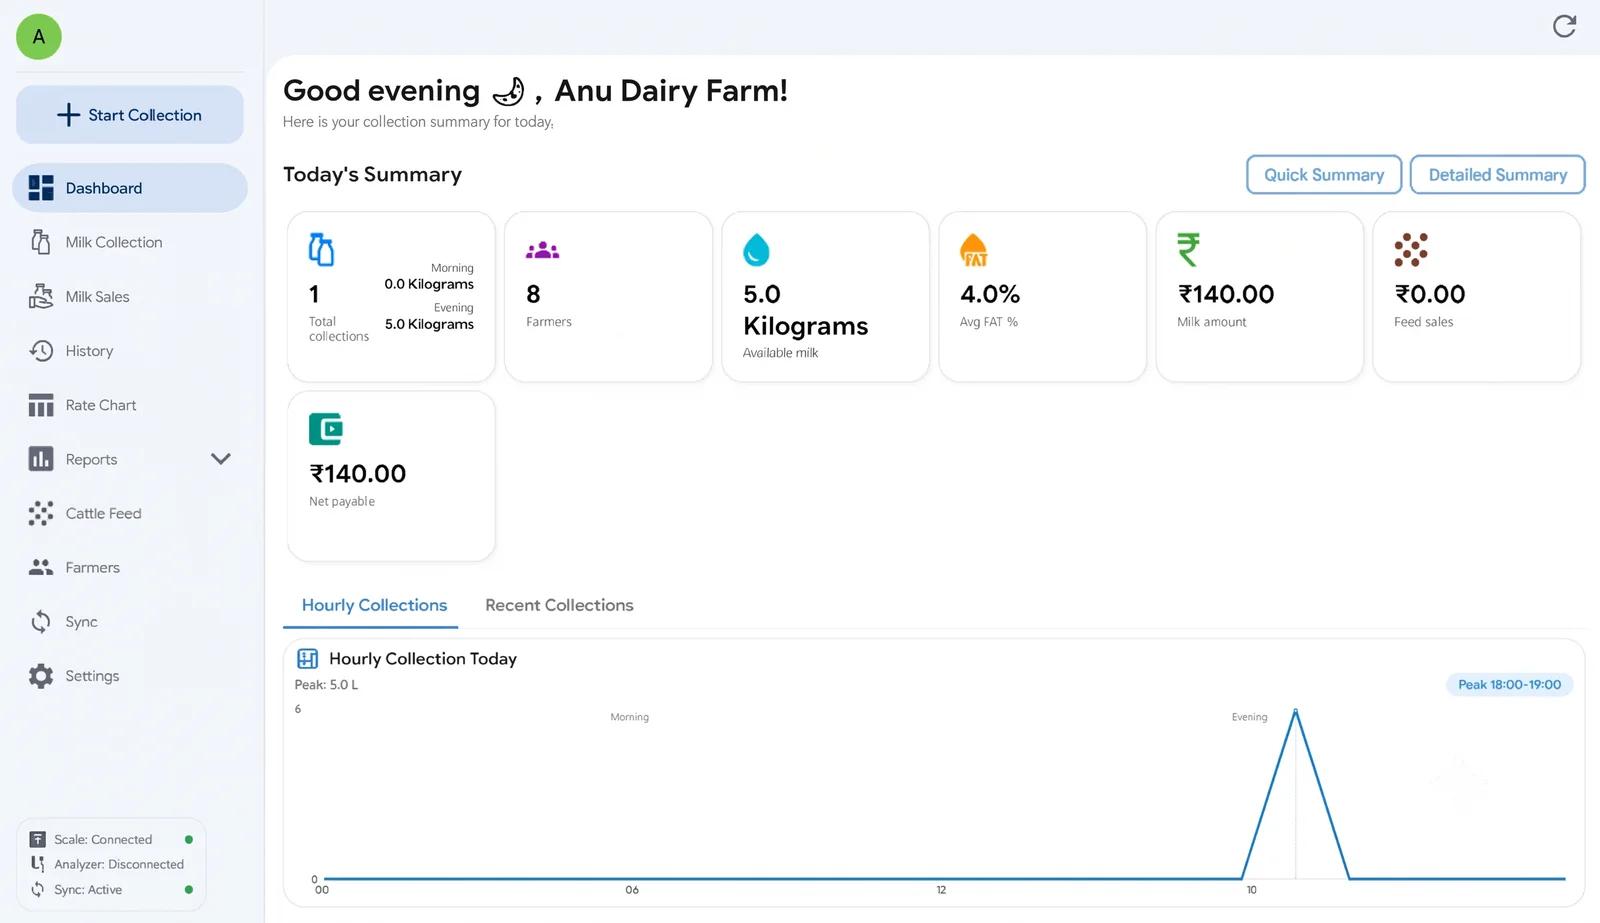The height and width of the screenshot is (923, 1600).
Task: Click the Sync: Active status text
Action: [x=88, y=890]
